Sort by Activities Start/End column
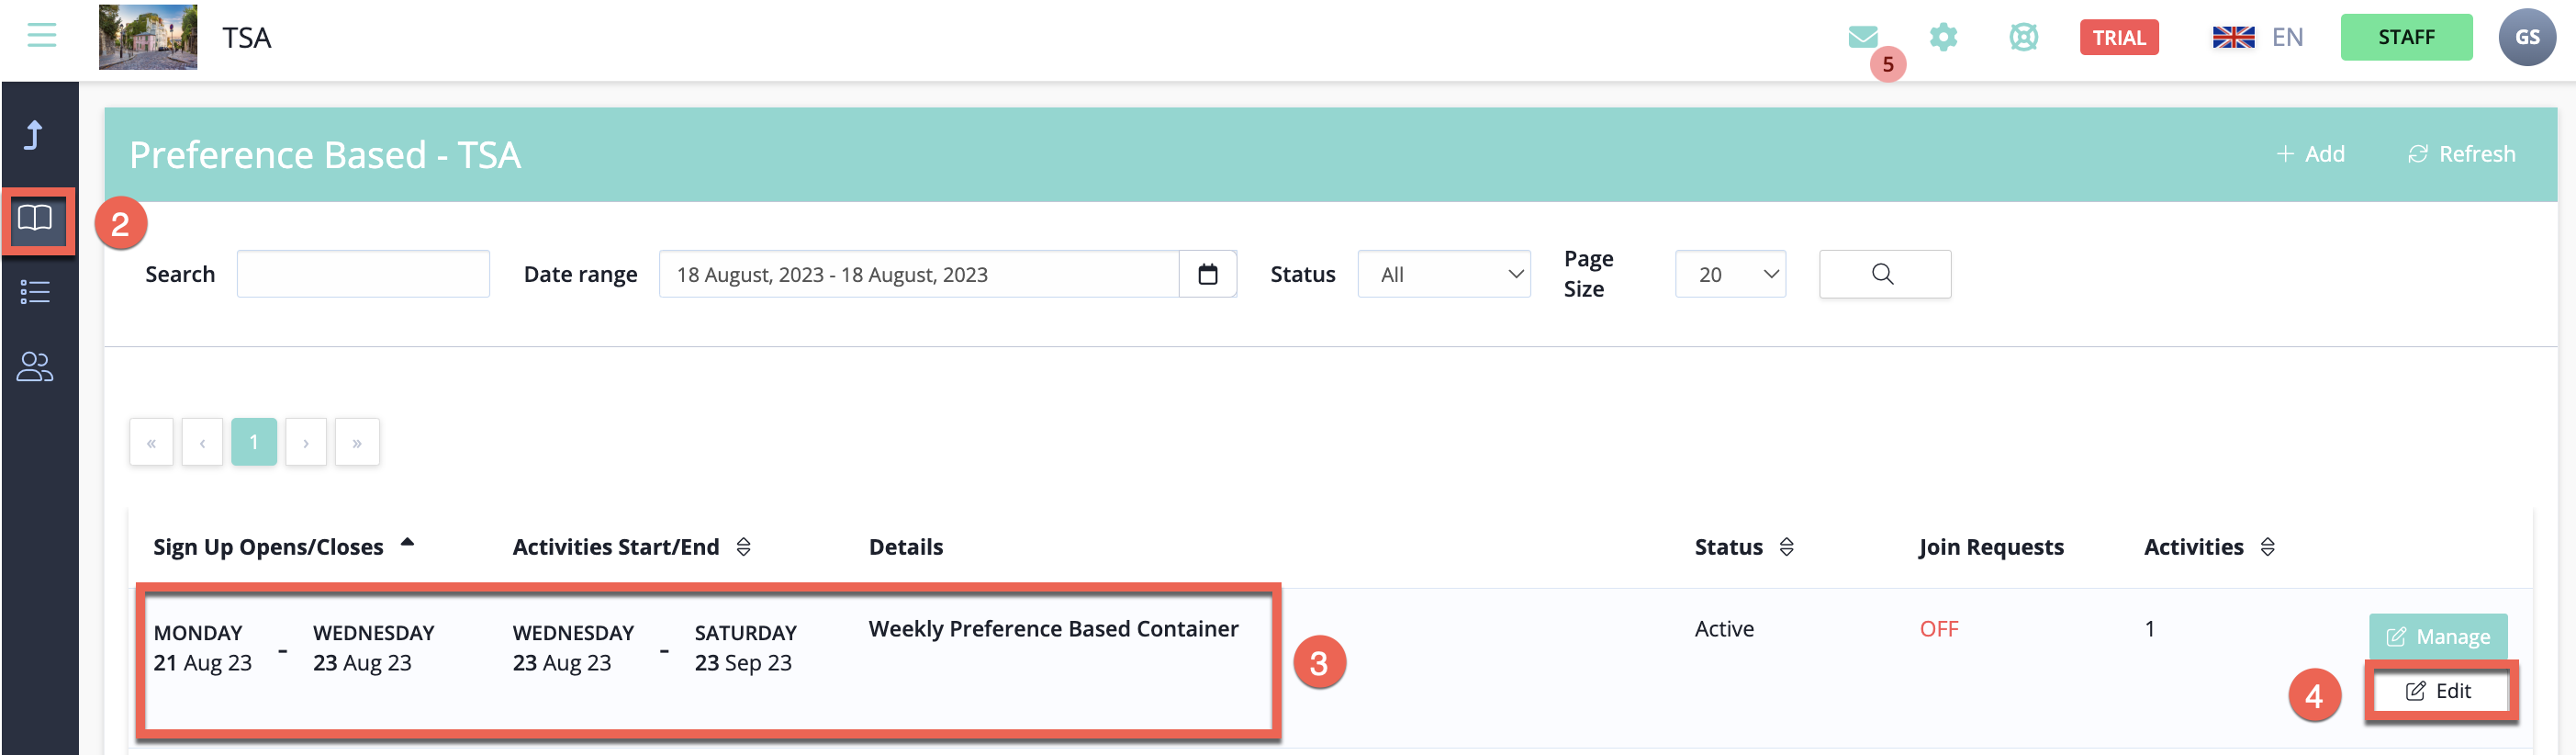The height and width of the screenshot is (755, 2576). tap(743, 547)
